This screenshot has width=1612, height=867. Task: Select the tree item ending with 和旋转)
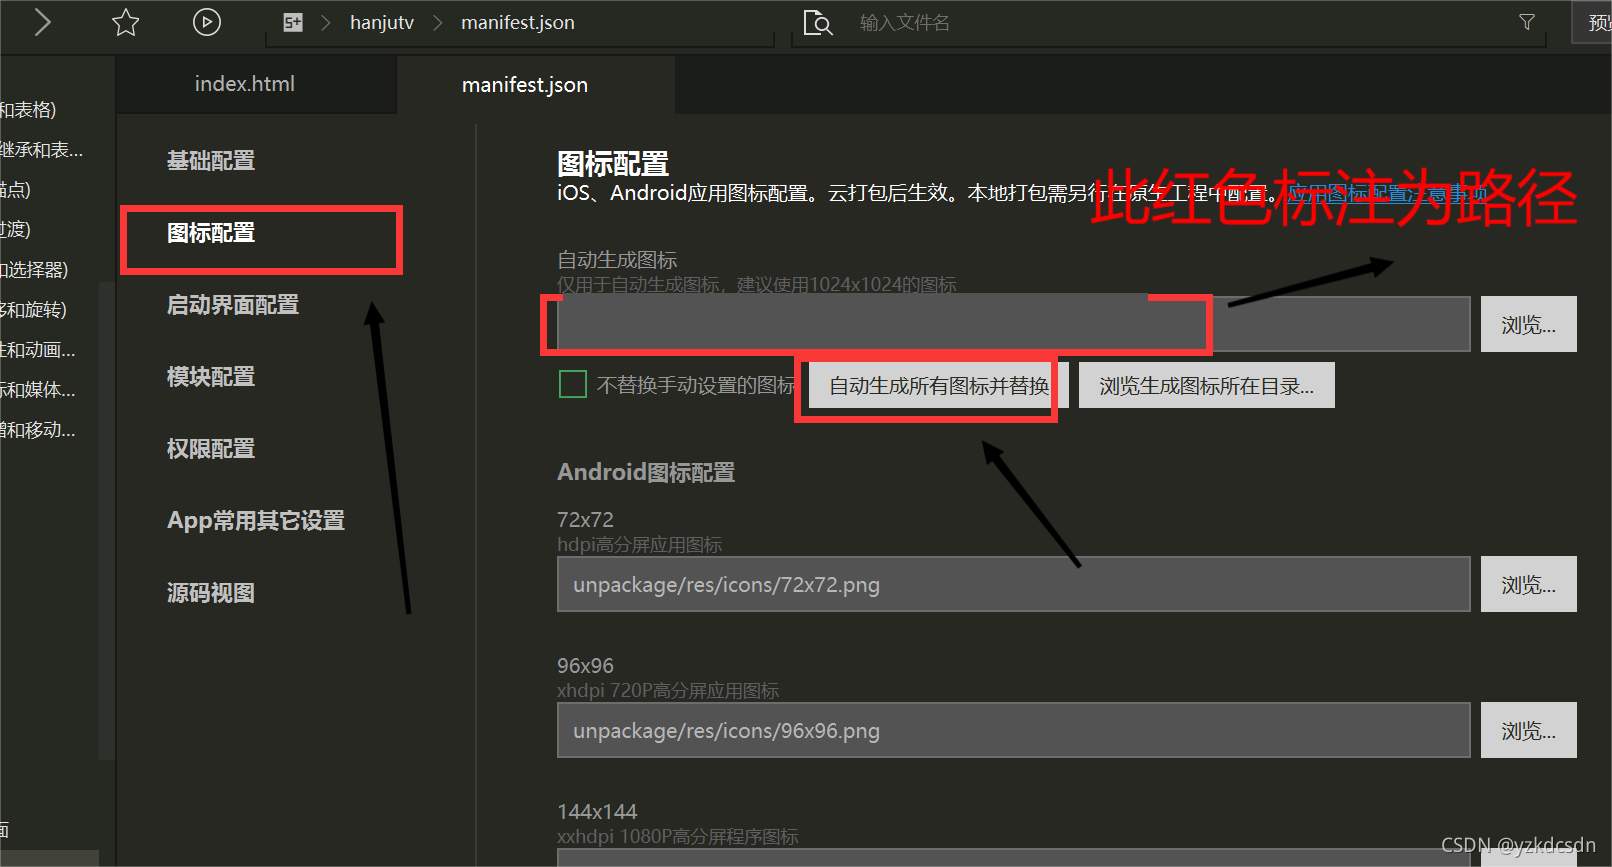(x=33, y=310)
